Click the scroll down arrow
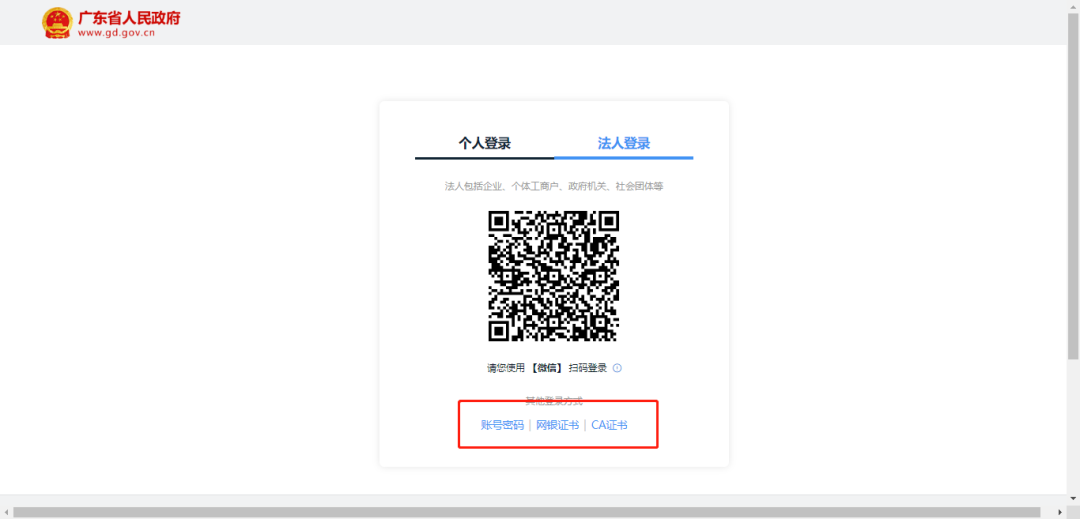This screenshot has width=1080, height=519. click(x=1073, y=500)
